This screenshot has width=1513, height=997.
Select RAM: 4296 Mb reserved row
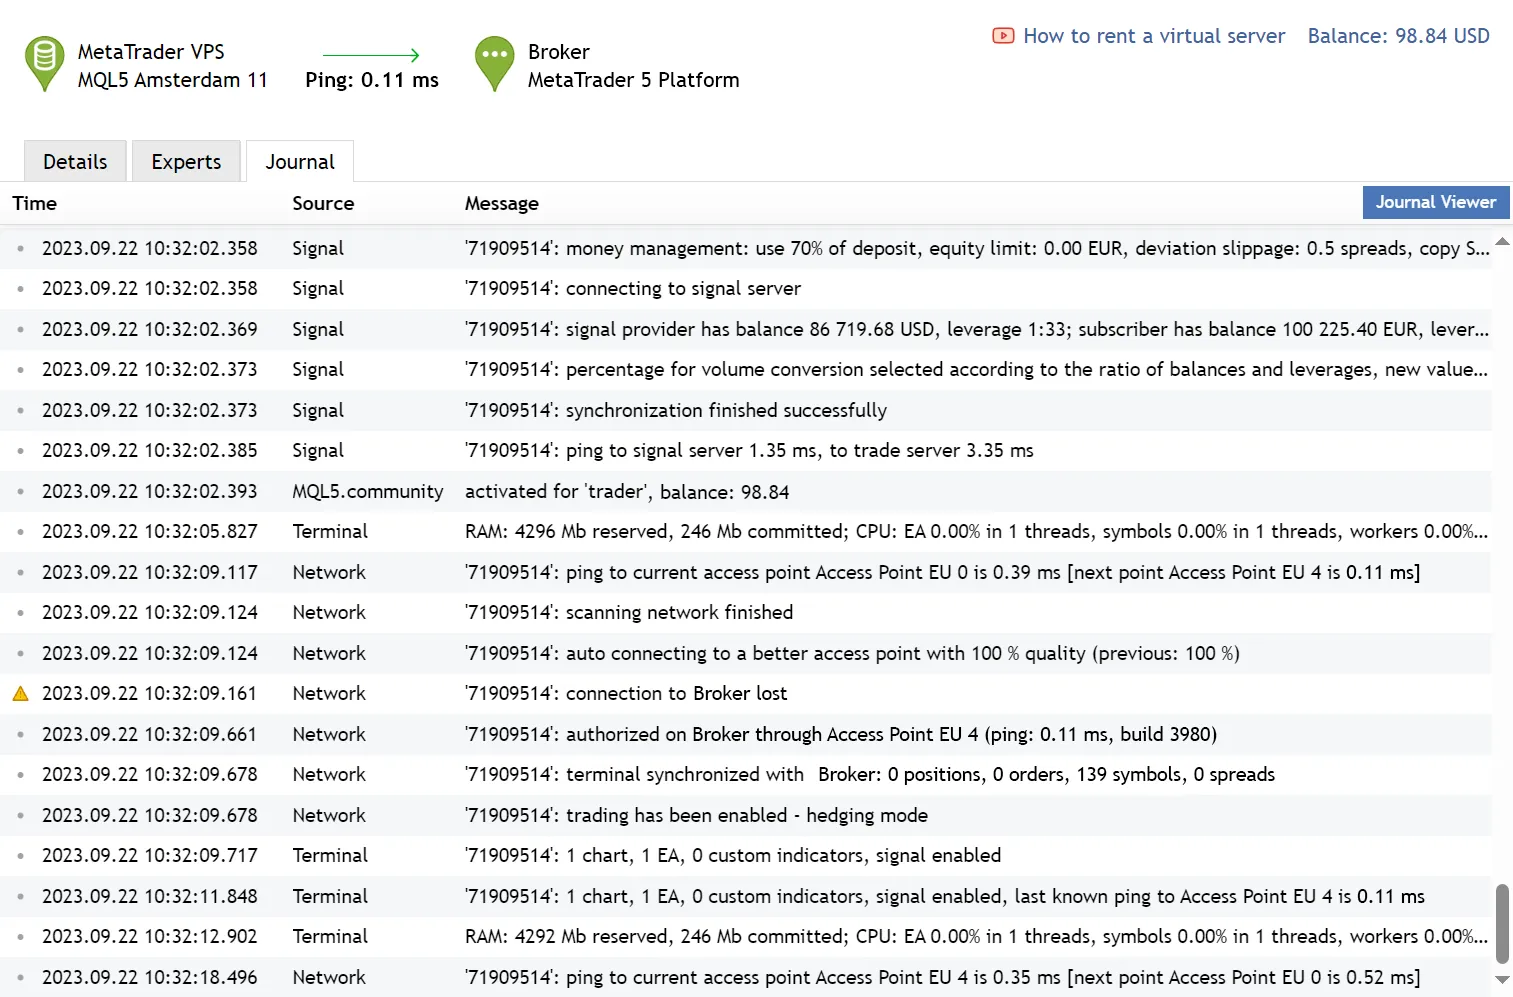coord(746,531)
